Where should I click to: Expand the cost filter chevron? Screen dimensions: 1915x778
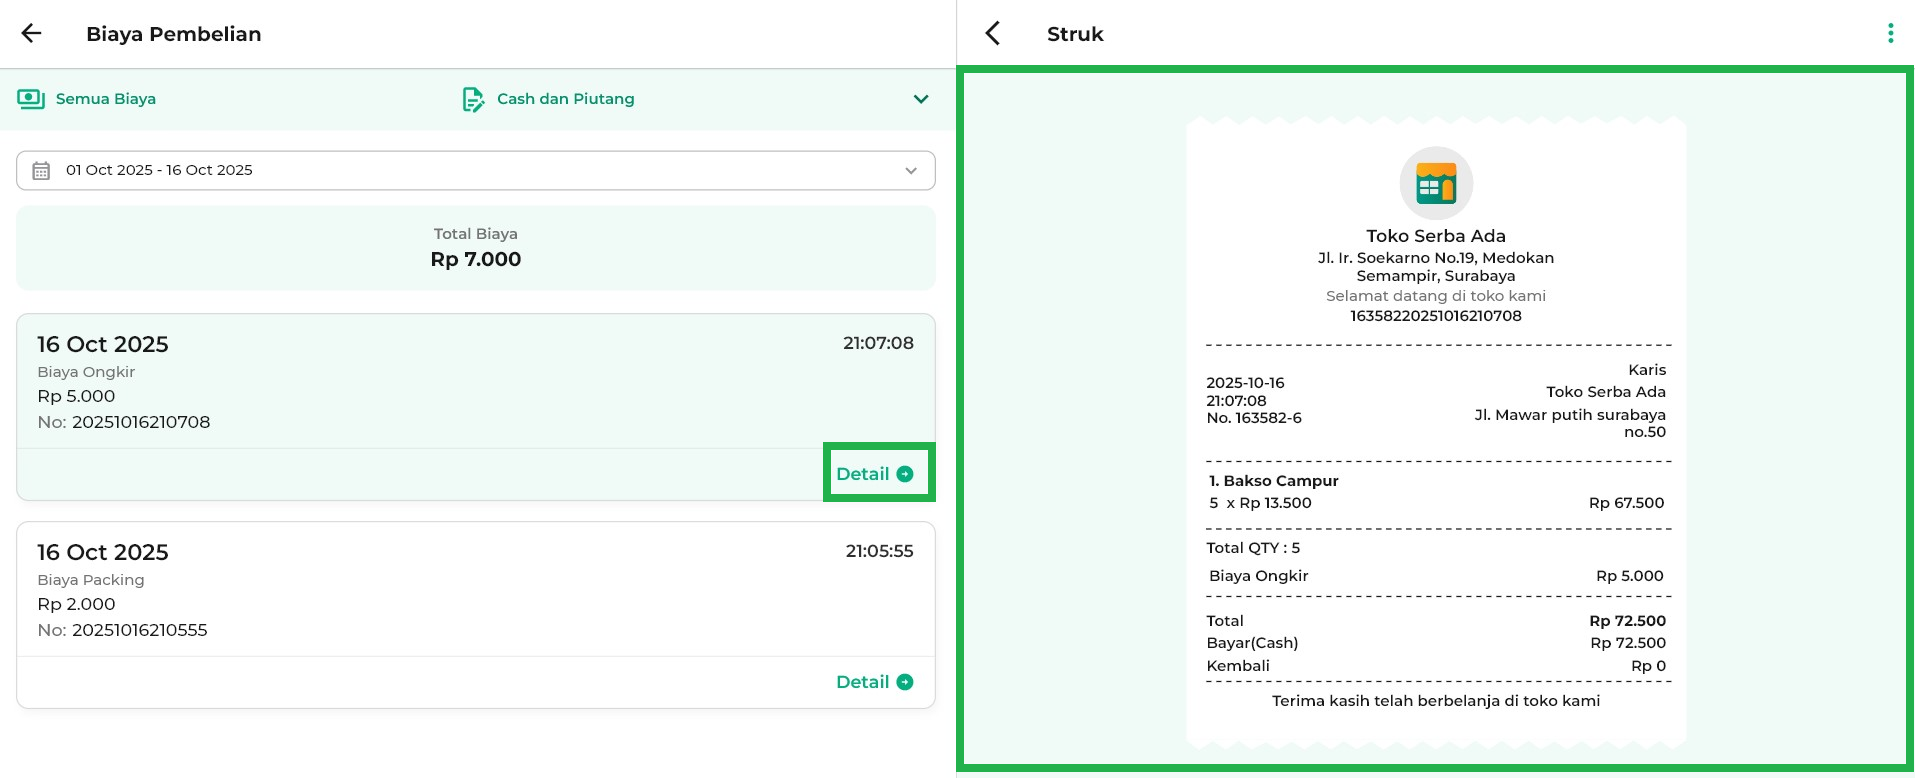click(x=921, y=99)
